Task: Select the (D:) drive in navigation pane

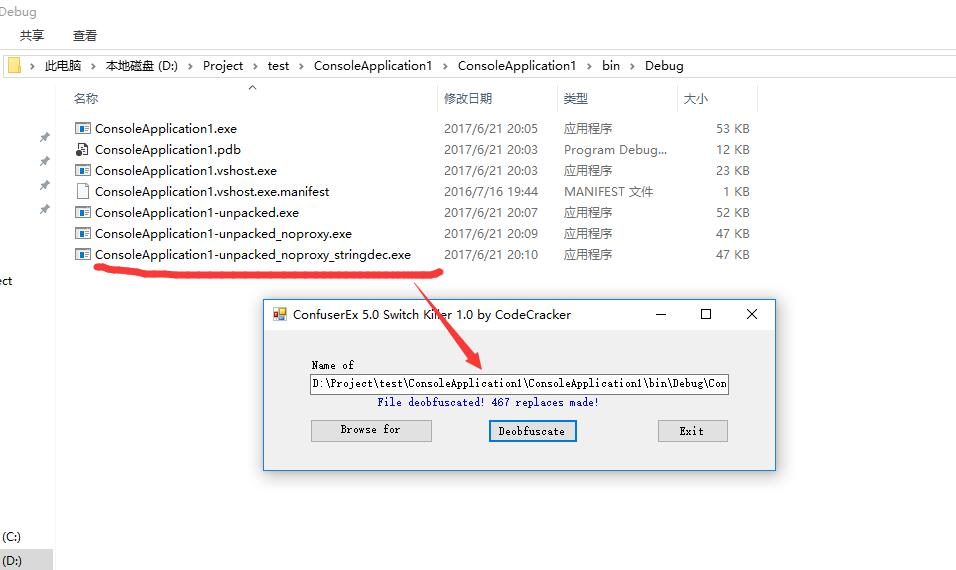Action: (x=12, y=560)
